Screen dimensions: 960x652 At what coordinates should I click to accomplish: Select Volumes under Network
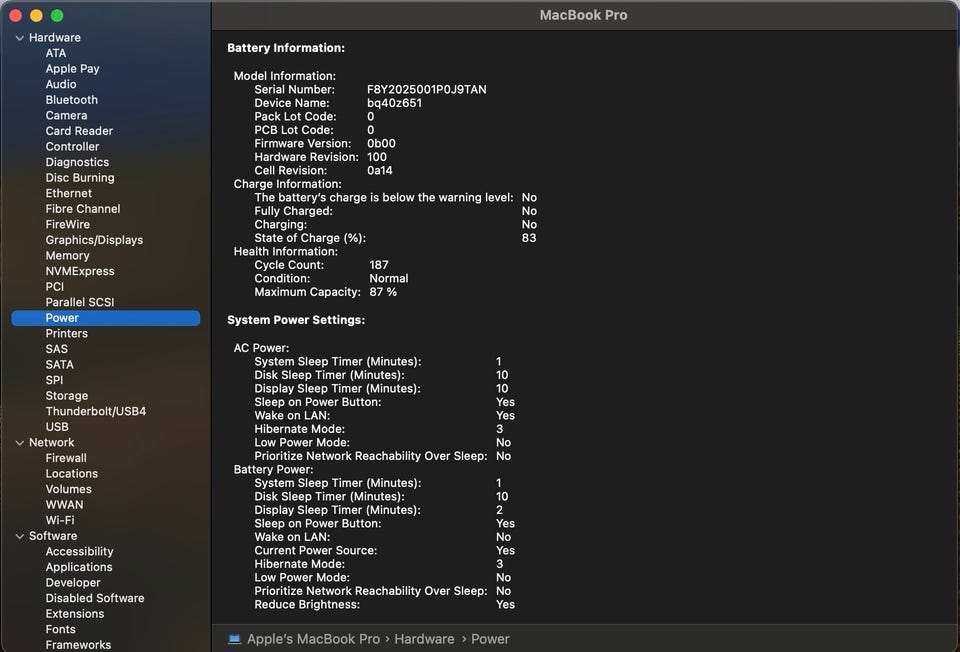pyautogui.click(x=69, y=489)
